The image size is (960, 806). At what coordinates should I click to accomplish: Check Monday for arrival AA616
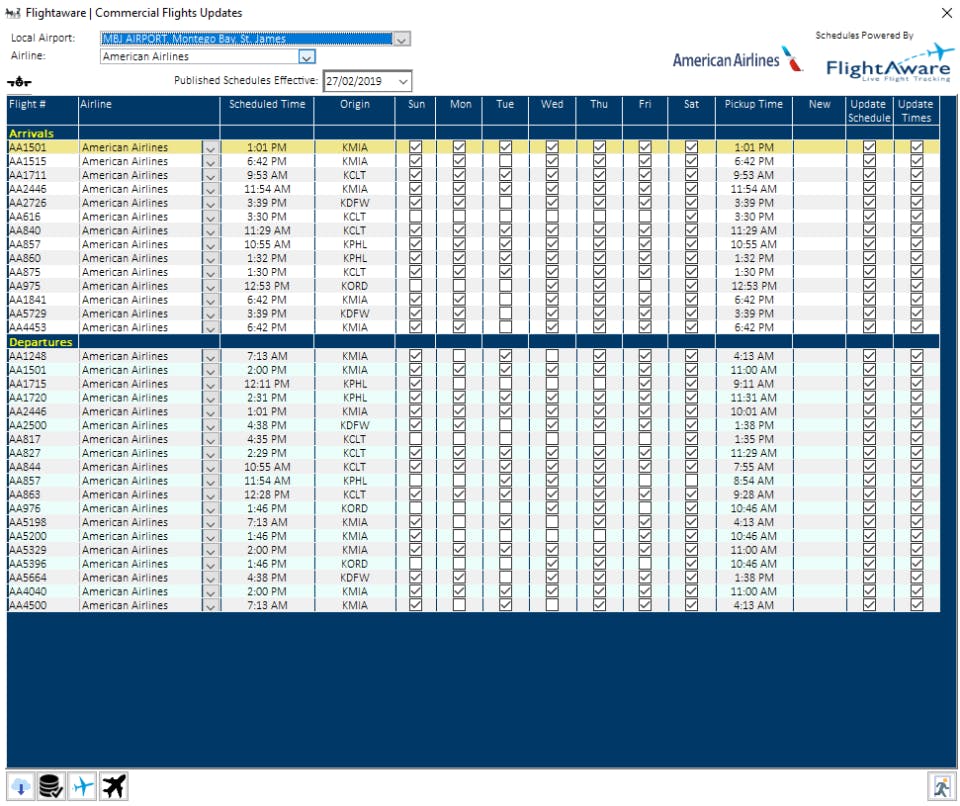click(459, 216)
